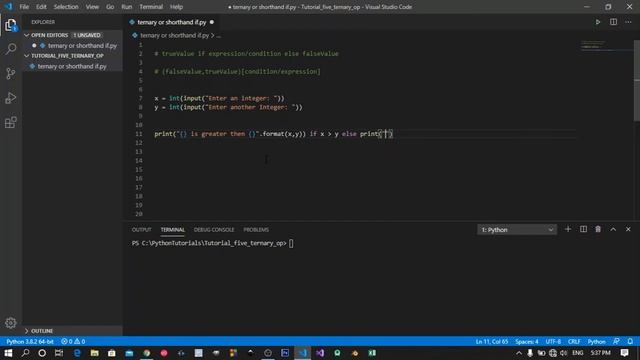Image resolution: width=640 pixels, height=360 pixels.
Task: Open ternary or shorthand if.py under Open Editors
Action: [82, 45]
